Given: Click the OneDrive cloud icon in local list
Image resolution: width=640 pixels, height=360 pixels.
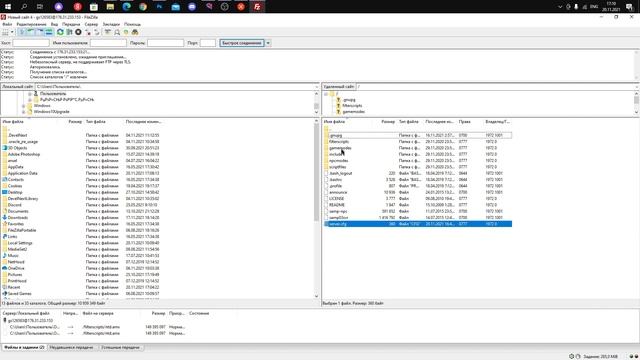Looking at the screenshot, I should [5, 268].
